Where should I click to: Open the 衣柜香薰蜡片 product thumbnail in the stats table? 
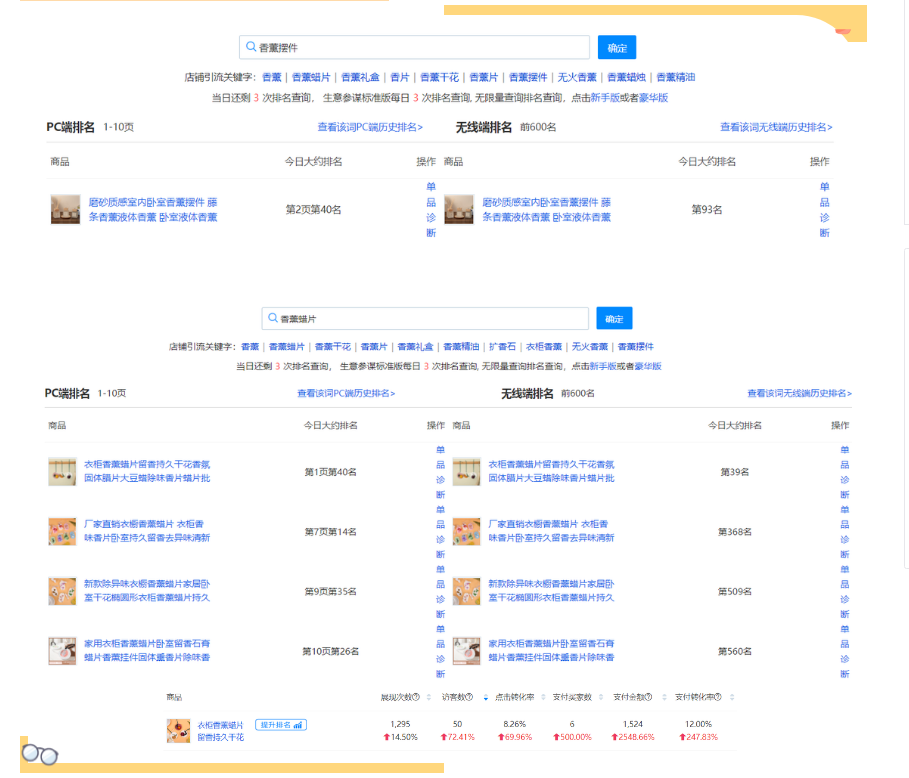(x=178, y=731)
